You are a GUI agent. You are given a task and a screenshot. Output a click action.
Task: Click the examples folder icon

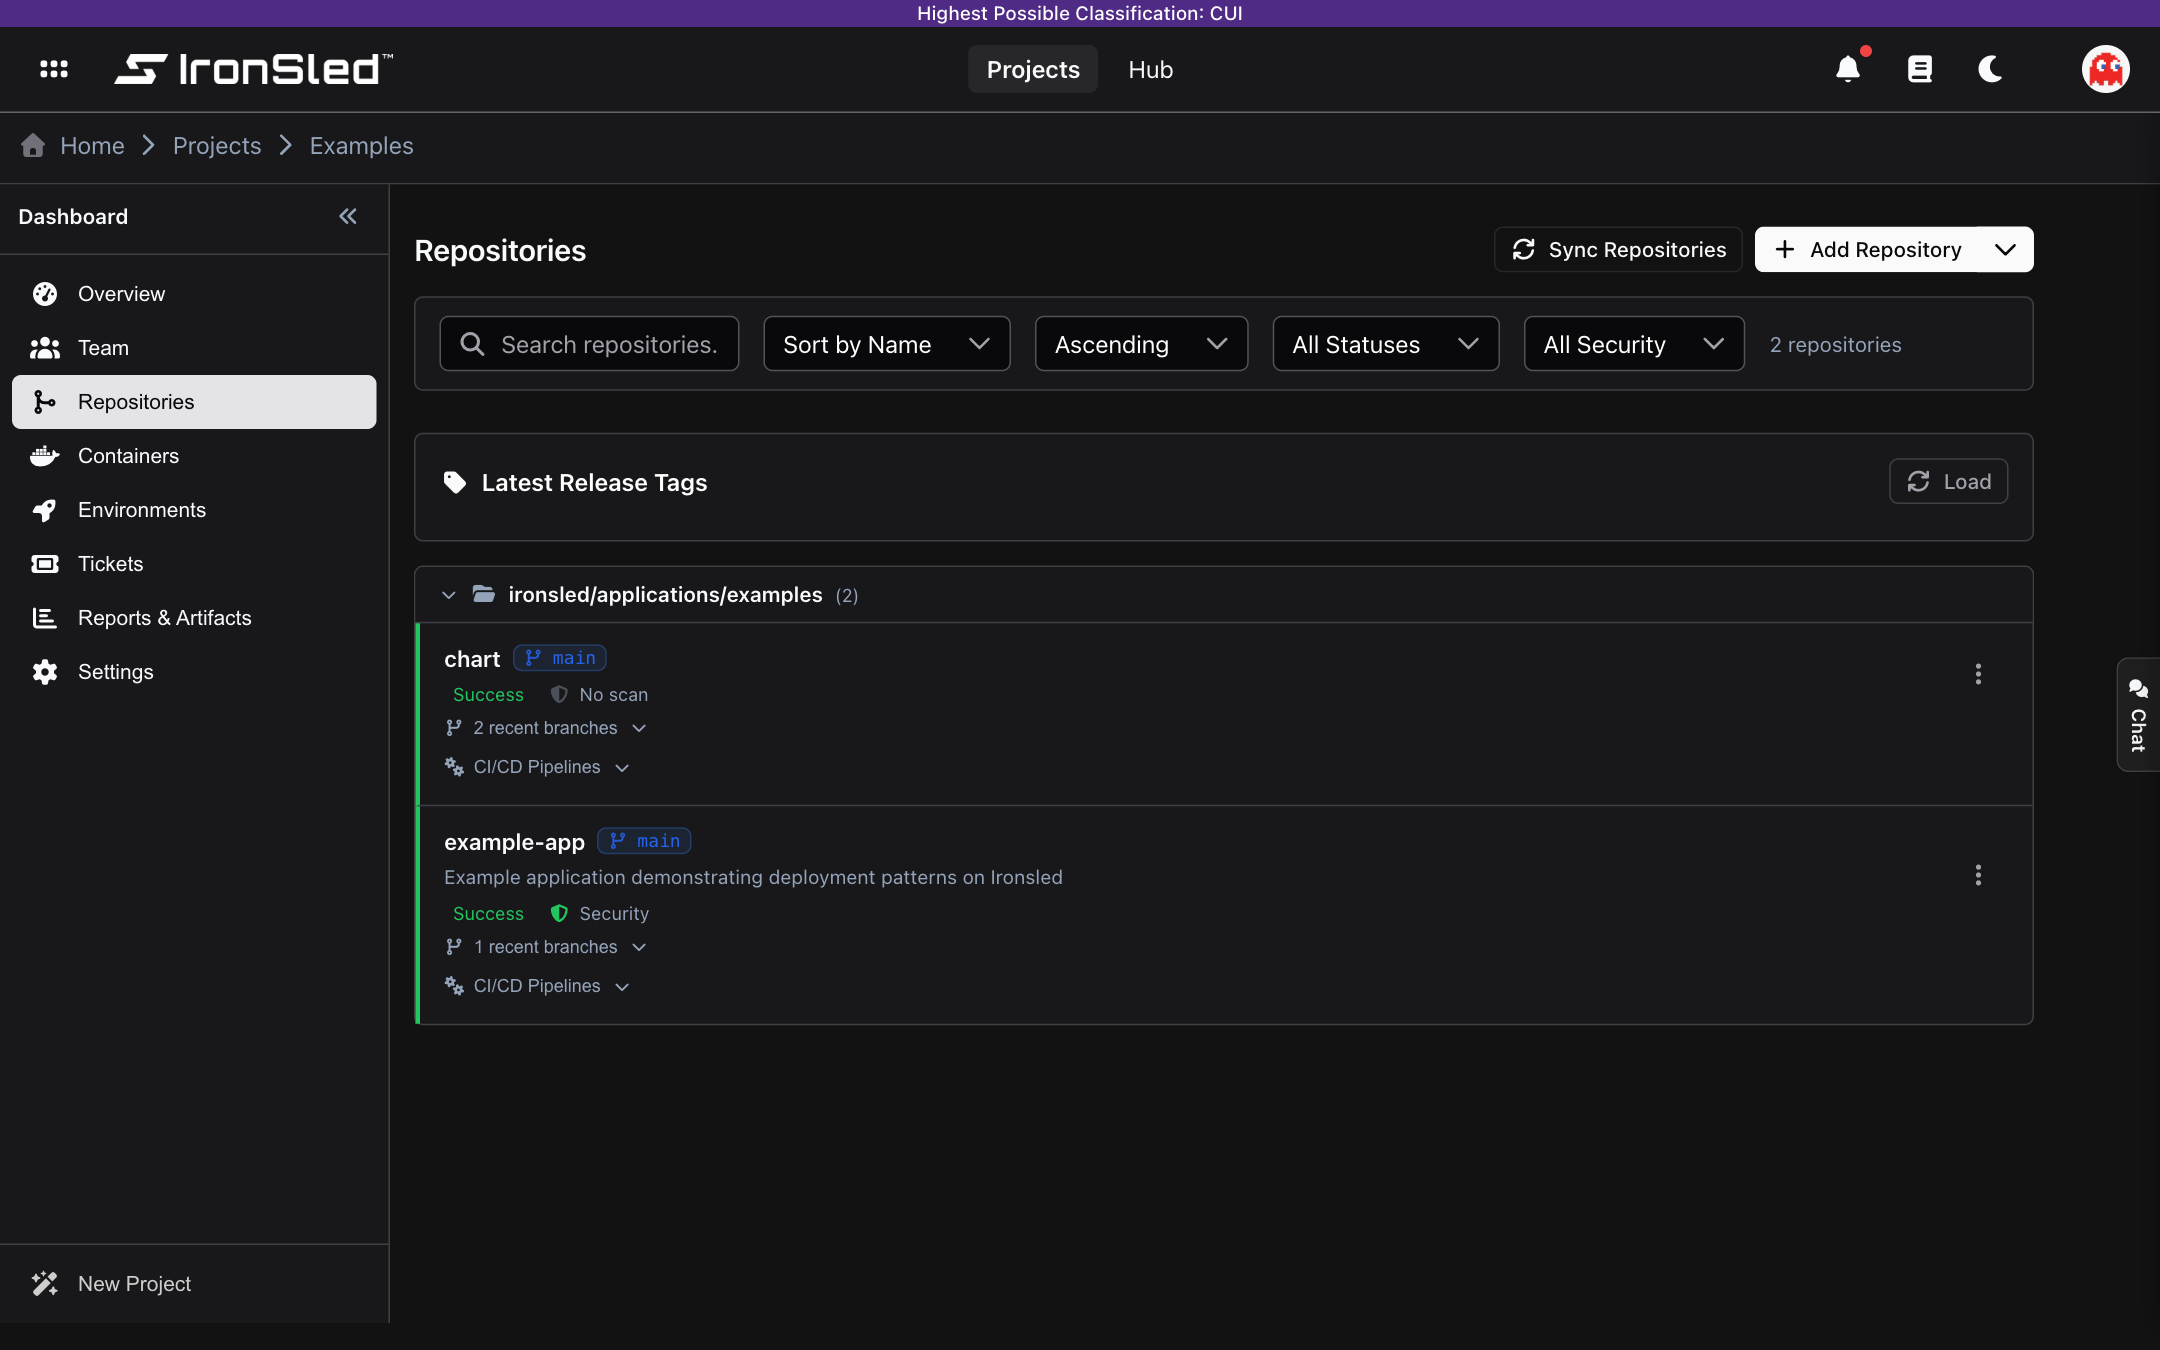[x=484, y=594]
